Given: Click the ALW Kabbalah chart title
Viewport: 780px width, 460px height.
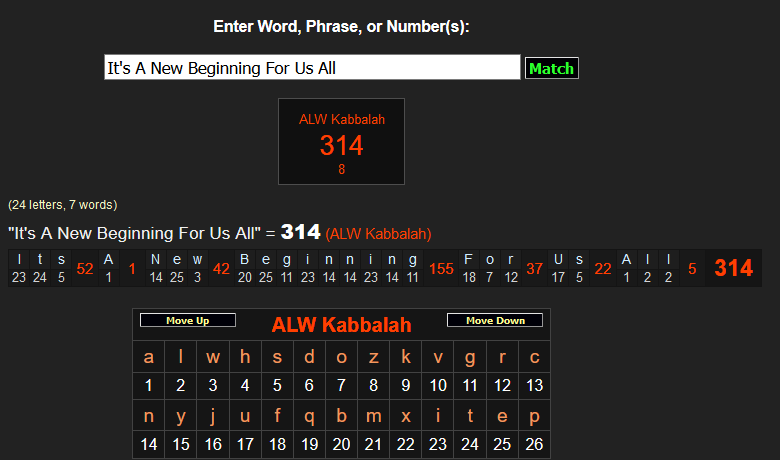Looking at the screenshot, I should (x=341, y=325).
